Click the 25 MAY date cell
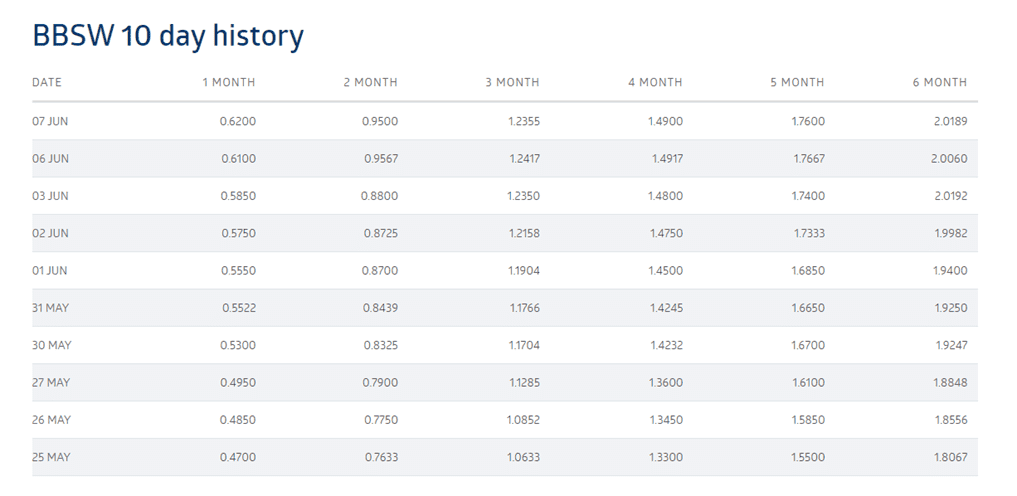This screenshot has height=496, width=1017. point(51,457)
